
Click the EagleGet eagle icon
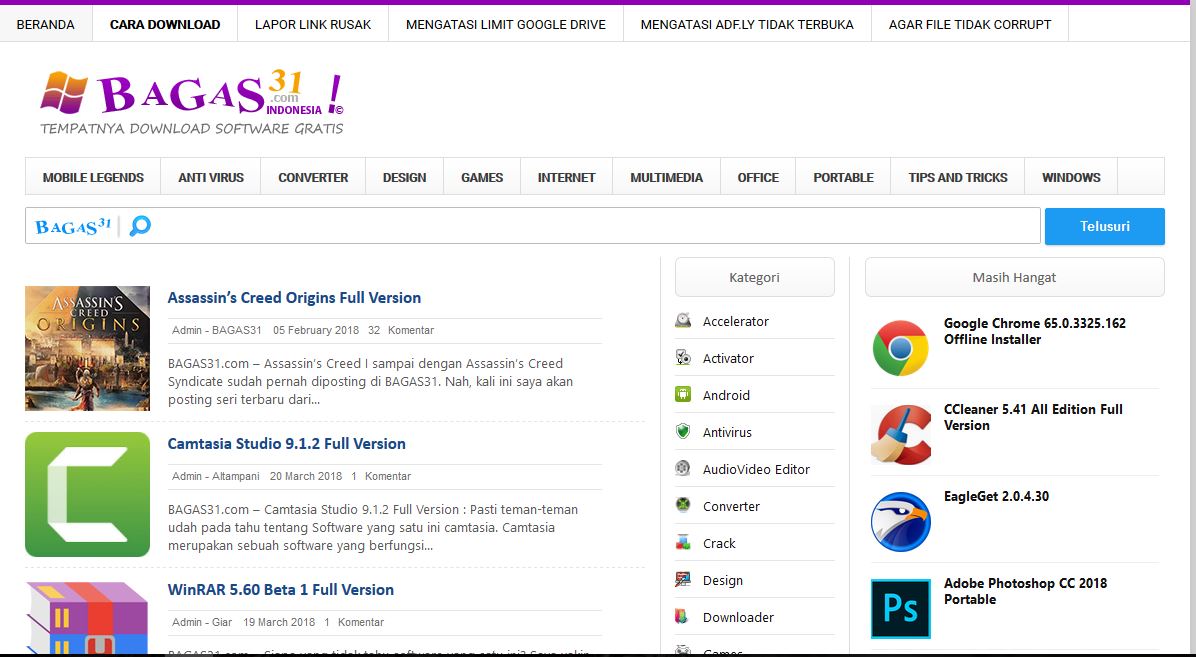pyautogui.click(x=901, y=521)
